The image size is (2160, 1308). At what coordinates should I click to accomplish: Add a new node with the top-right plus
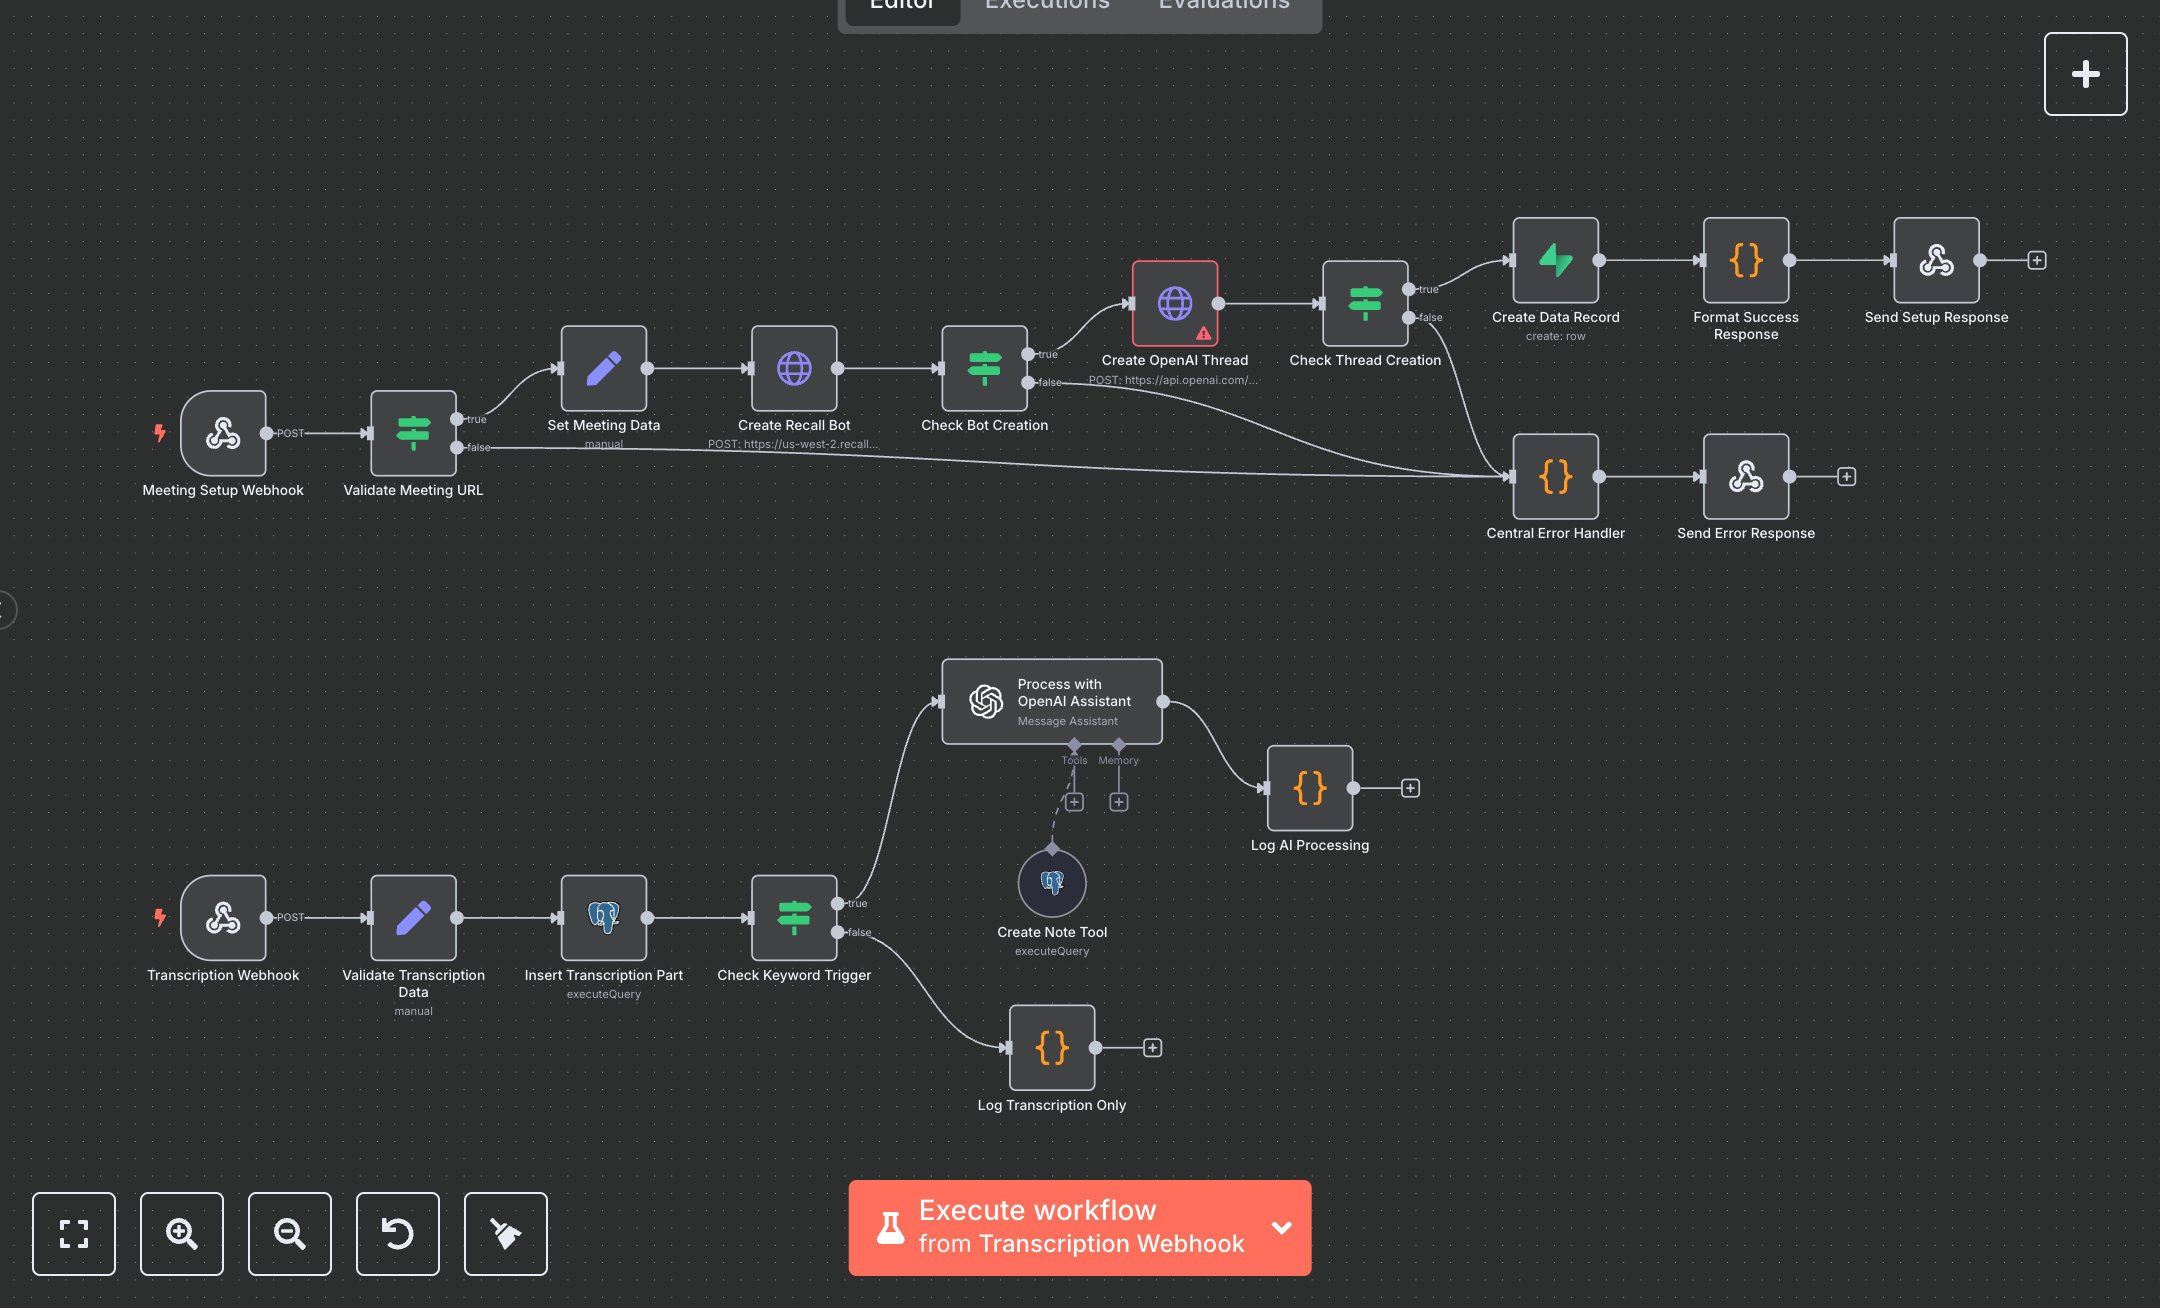(2086, 73)
